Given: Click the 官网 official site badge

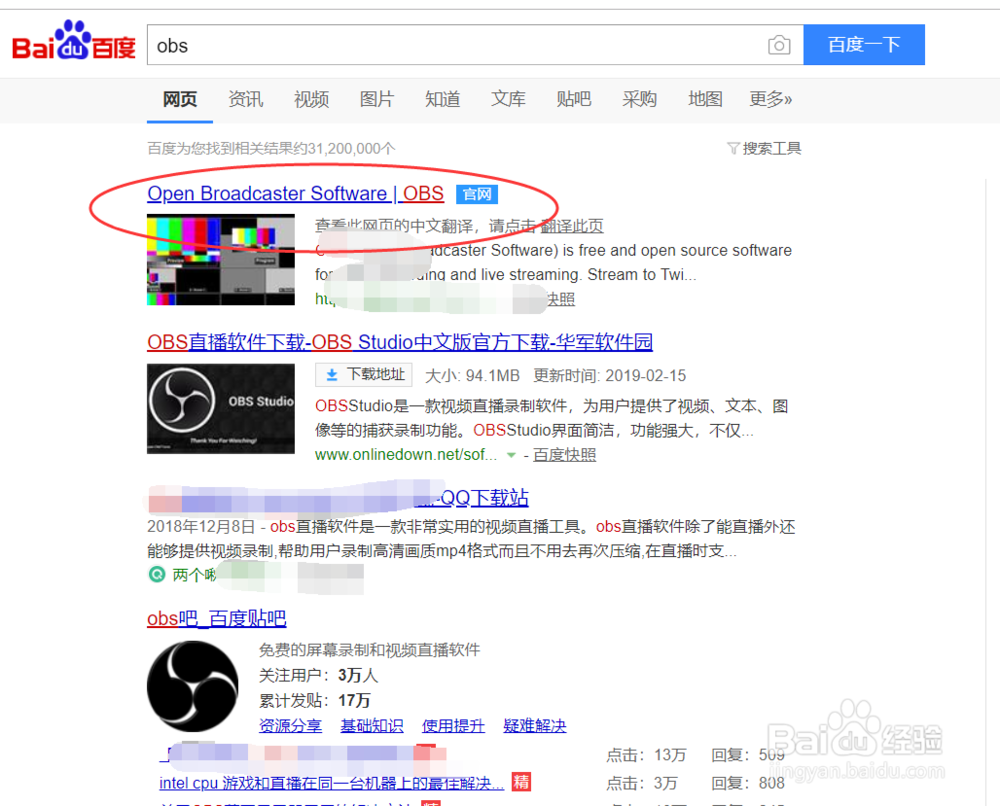Looking at the screenshot, I should click(477, 194).
